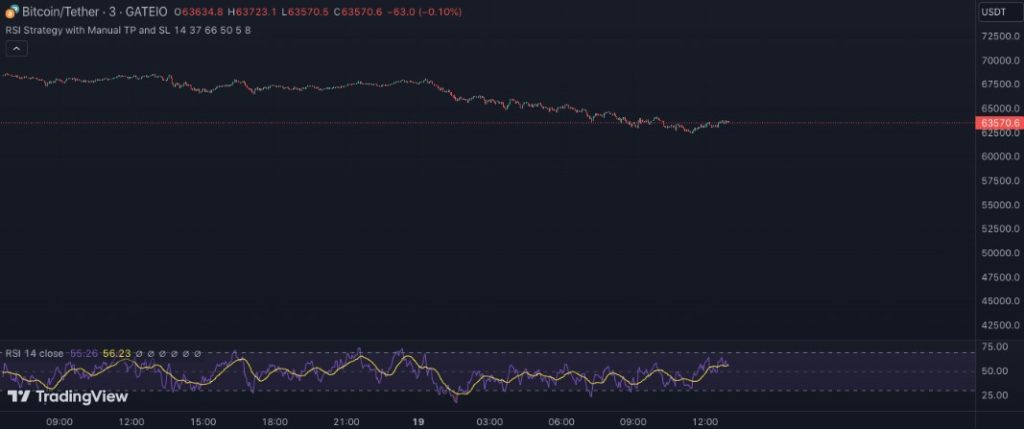
Task: Click the 50000.0 price axis label
Action: tap(1000, 253)
